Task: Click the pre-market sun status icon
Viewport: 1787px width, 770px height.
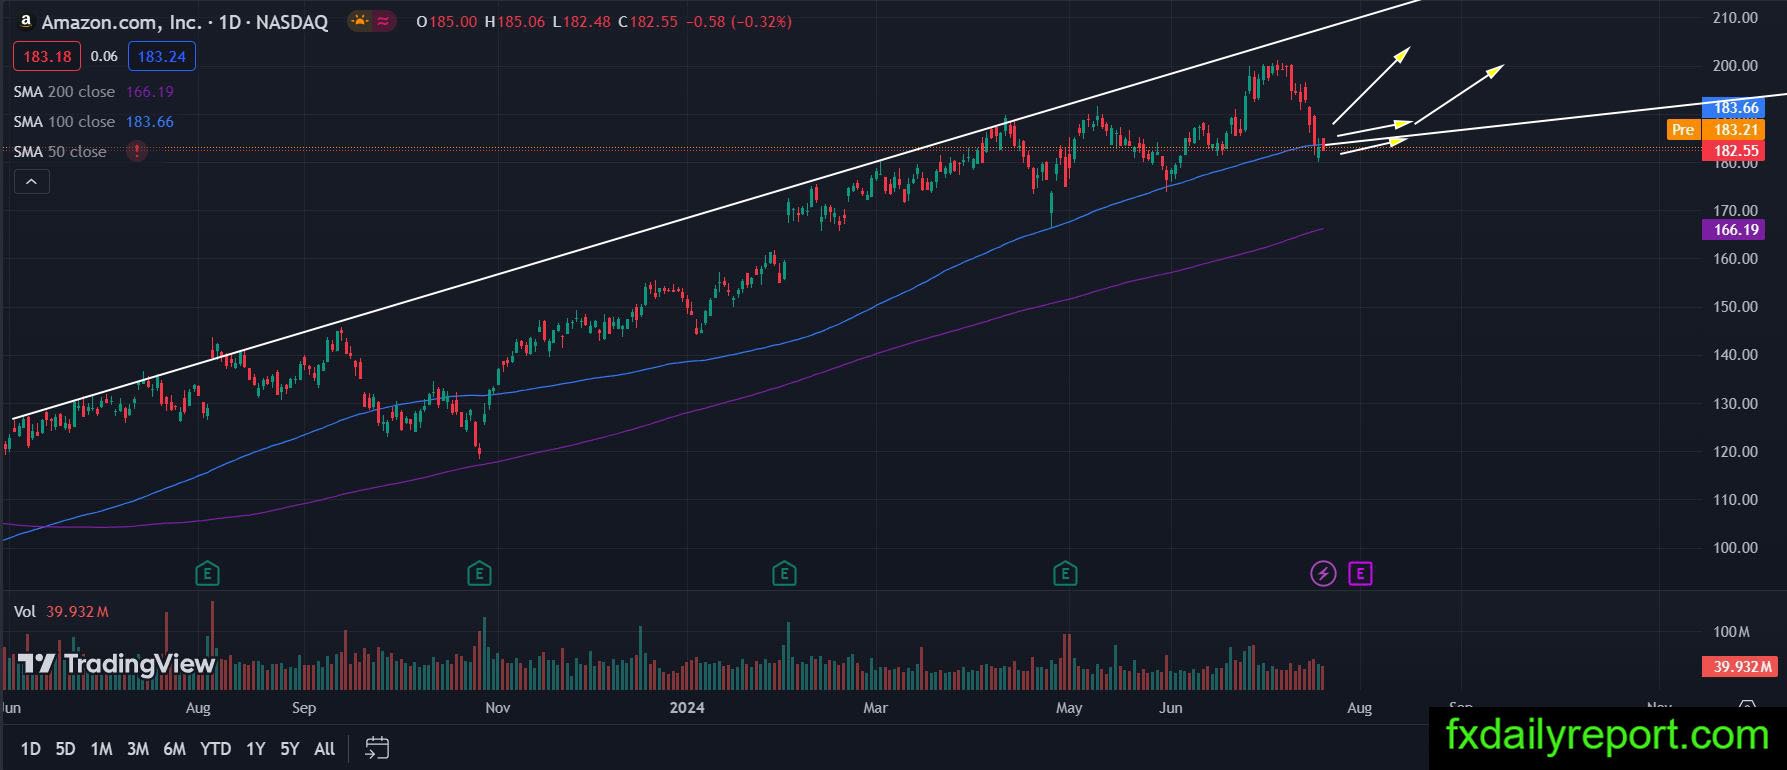Action: pos(358,20)
